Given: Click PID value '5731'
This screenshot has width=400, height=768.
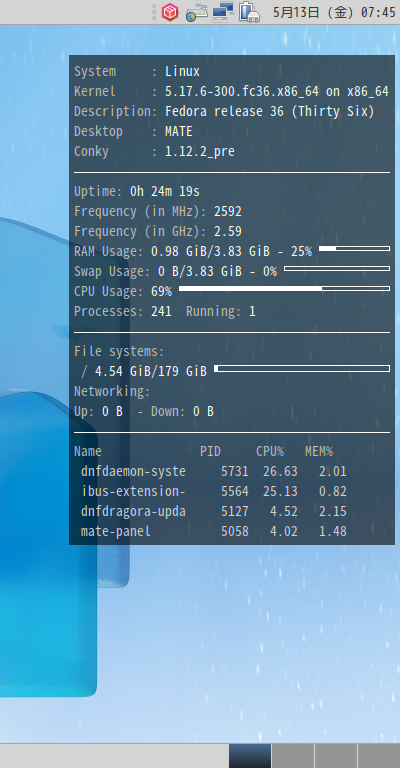Looking at the screenshot, I should coord(235,472).
